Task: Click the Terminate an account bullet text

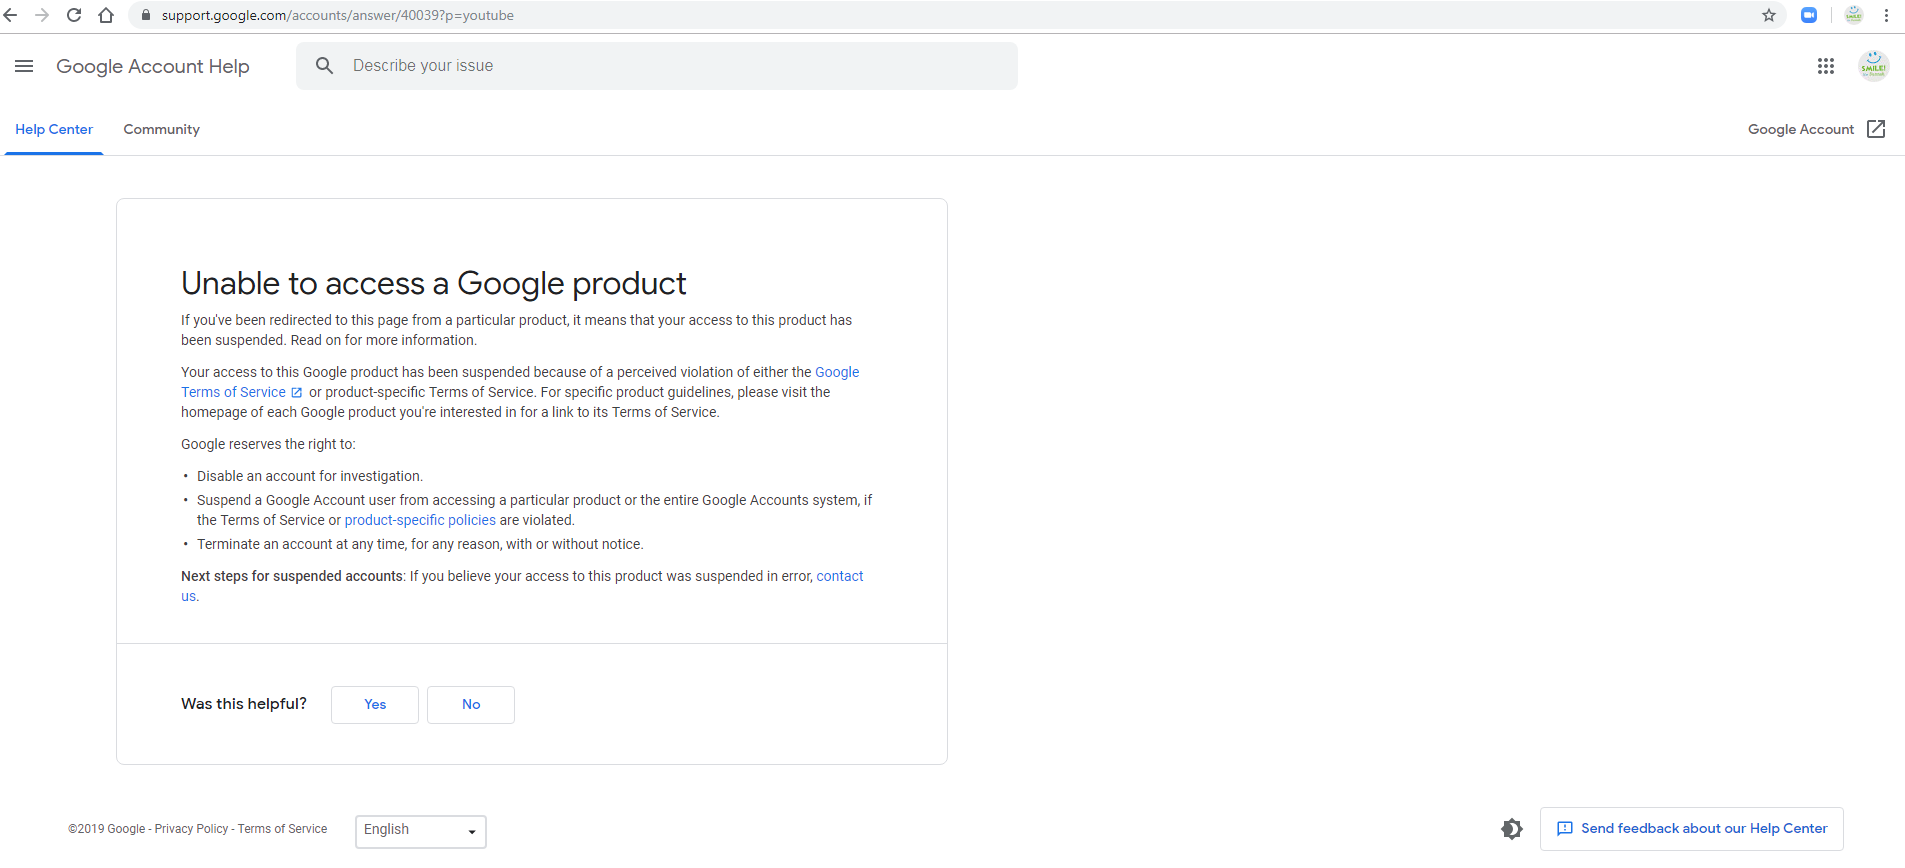Action: pyautogui.click(x=420, y=544)
